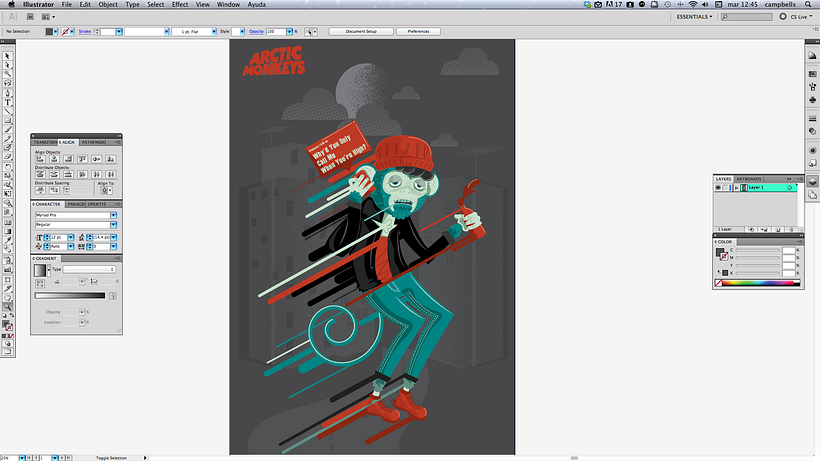The width and height of the screenshot is (820, 461).
Task: Open the Align To dropdown
Action: tap(106, 190)
